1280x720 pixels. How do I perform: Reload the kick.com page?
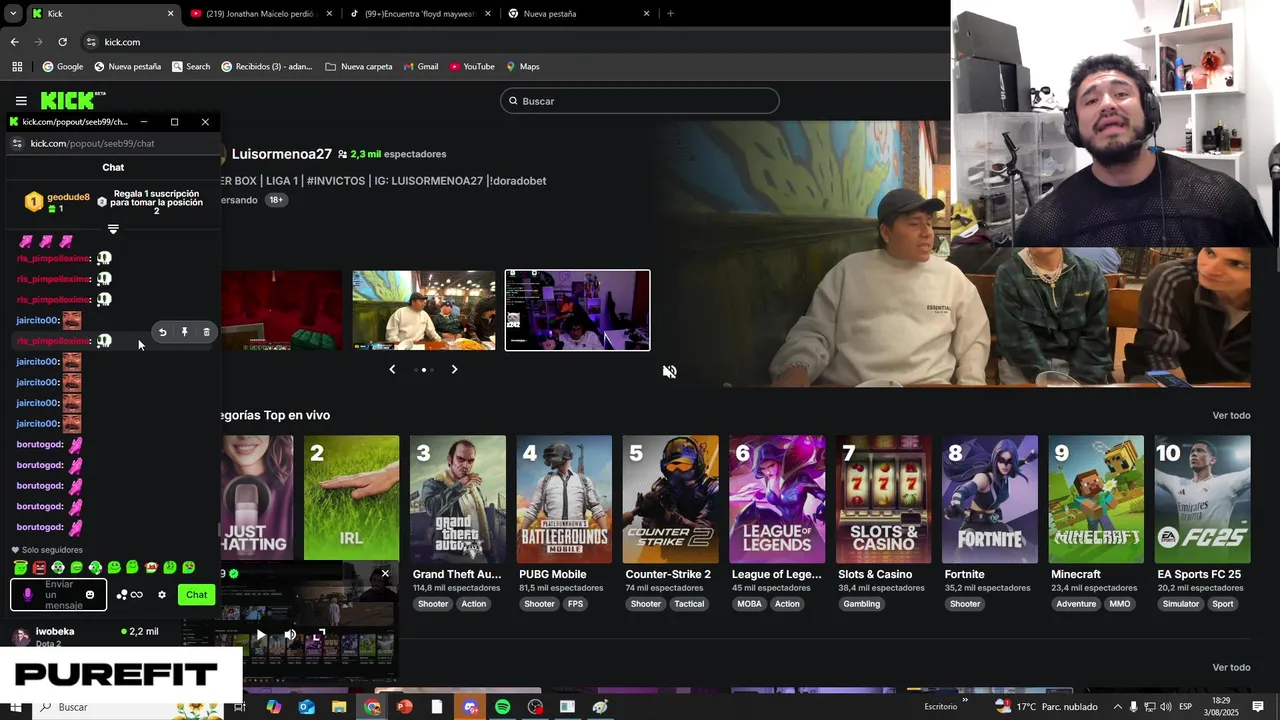point(62,42)
